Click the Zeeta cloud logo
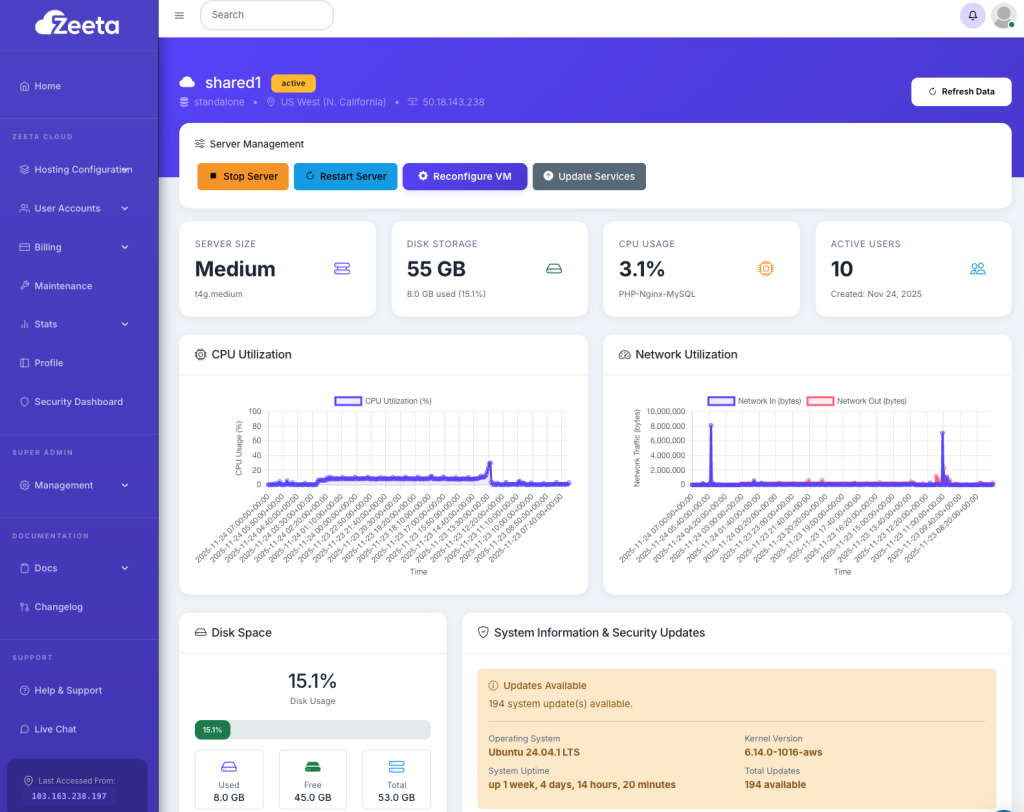This screenshot has width=1024, height=812. pos(77,24)
